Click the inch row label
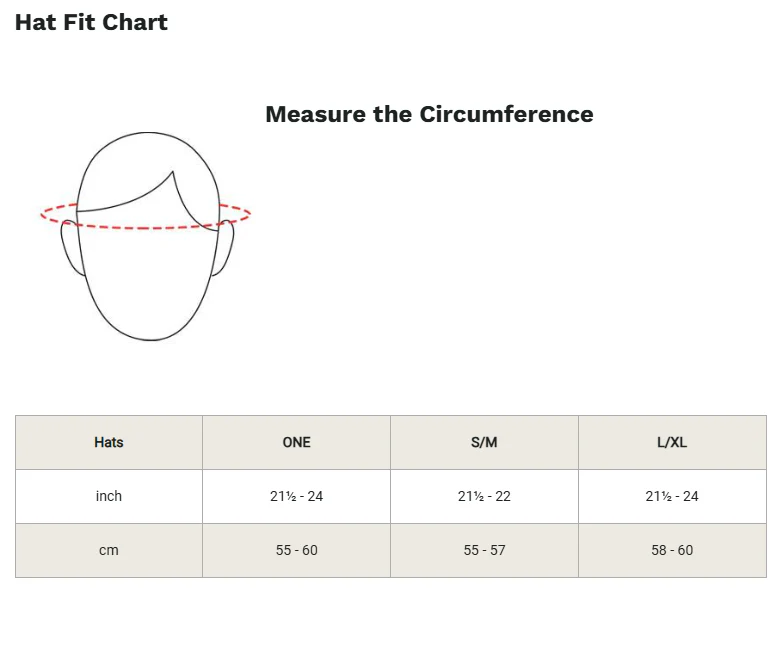Viewport: 782px width, 651px height. 109,496
